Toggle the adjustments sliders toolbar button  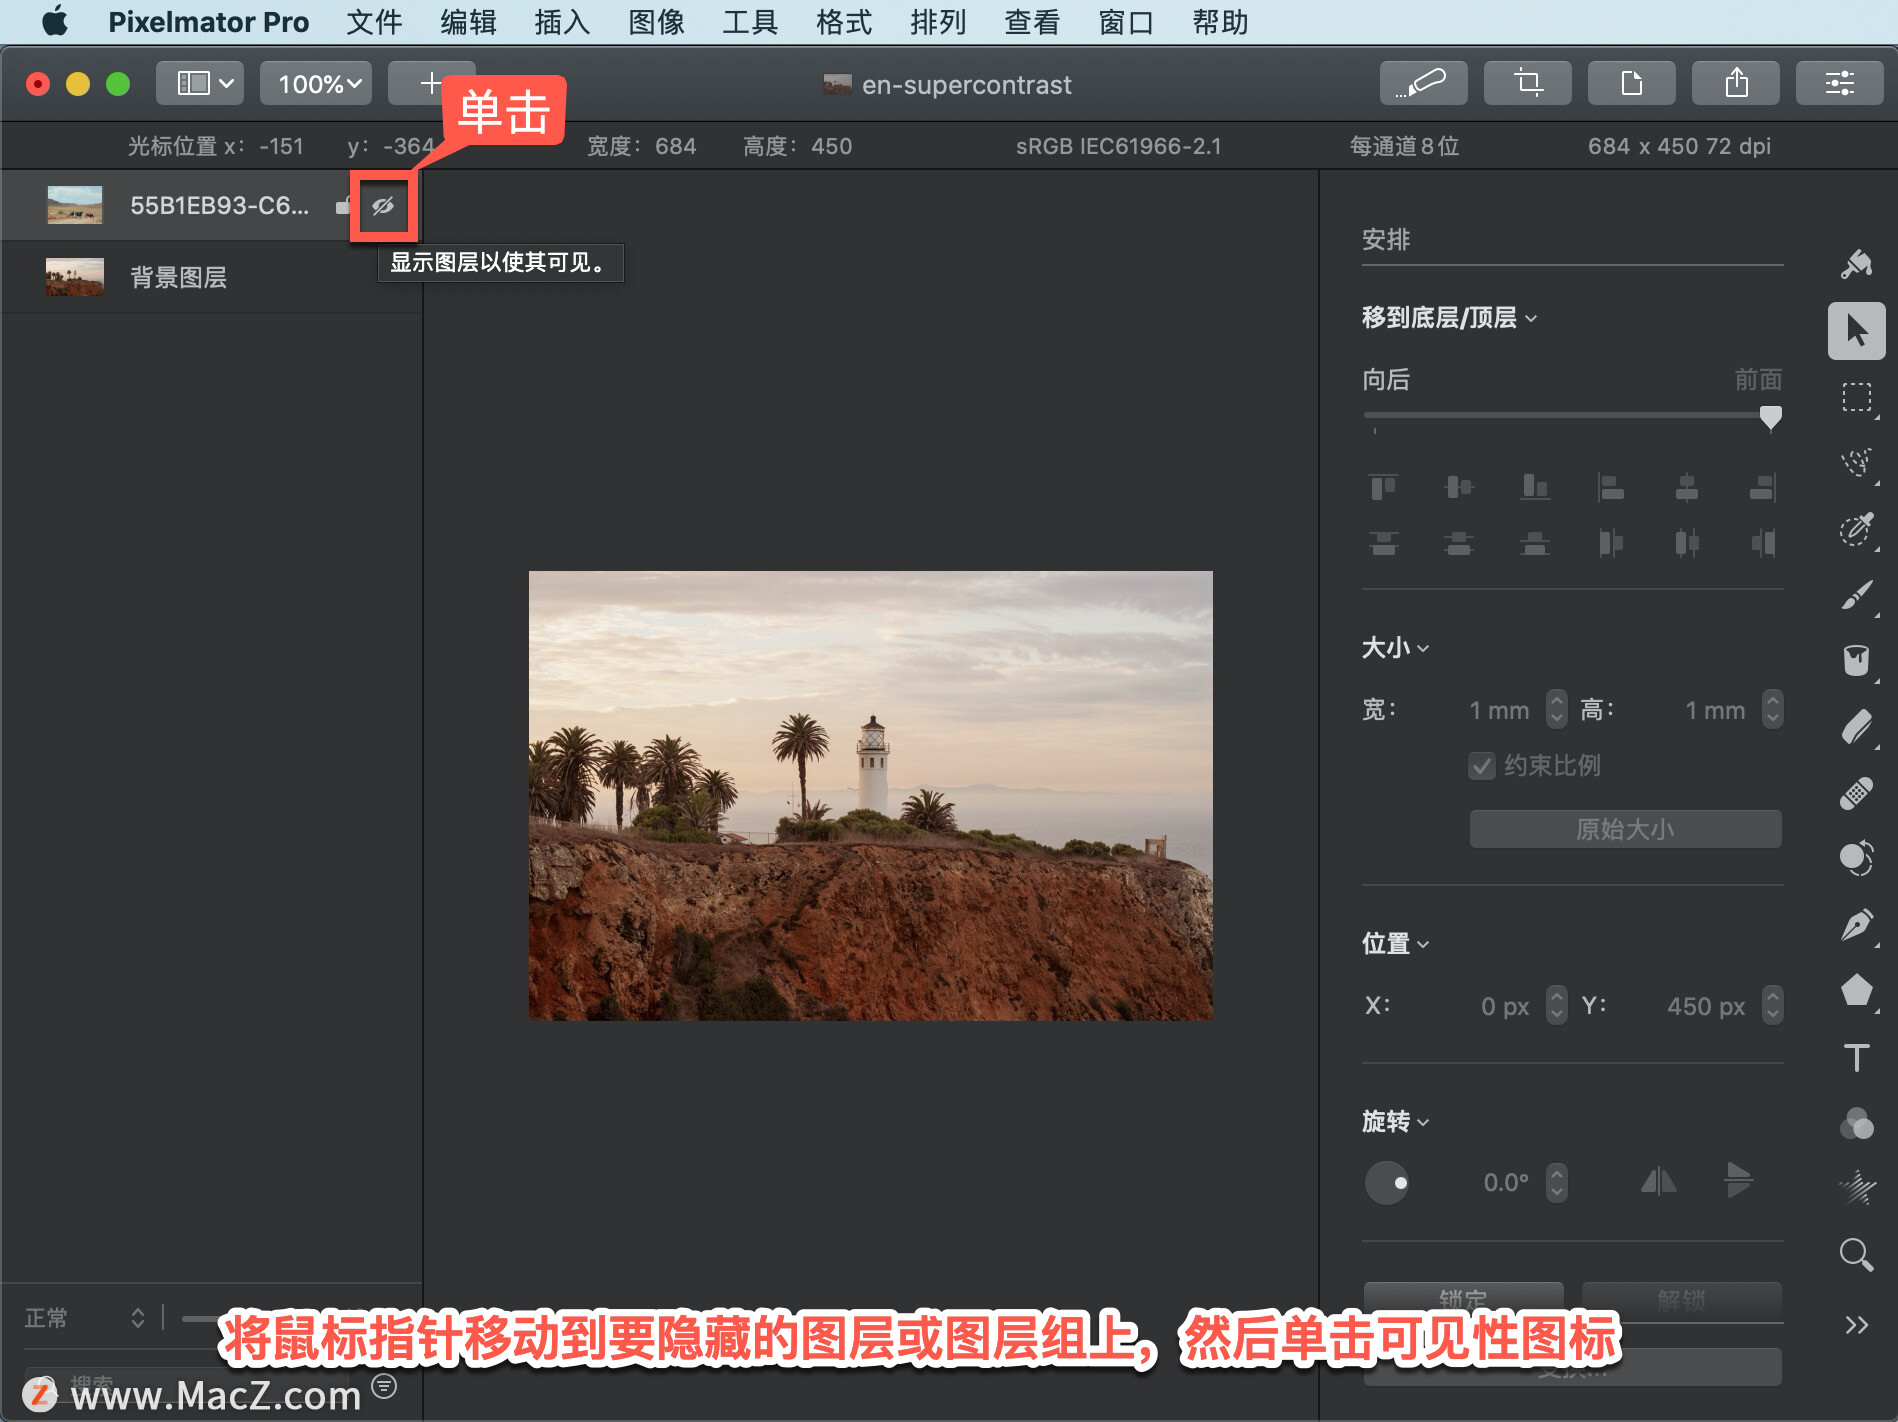click(x=1839, y=83)
